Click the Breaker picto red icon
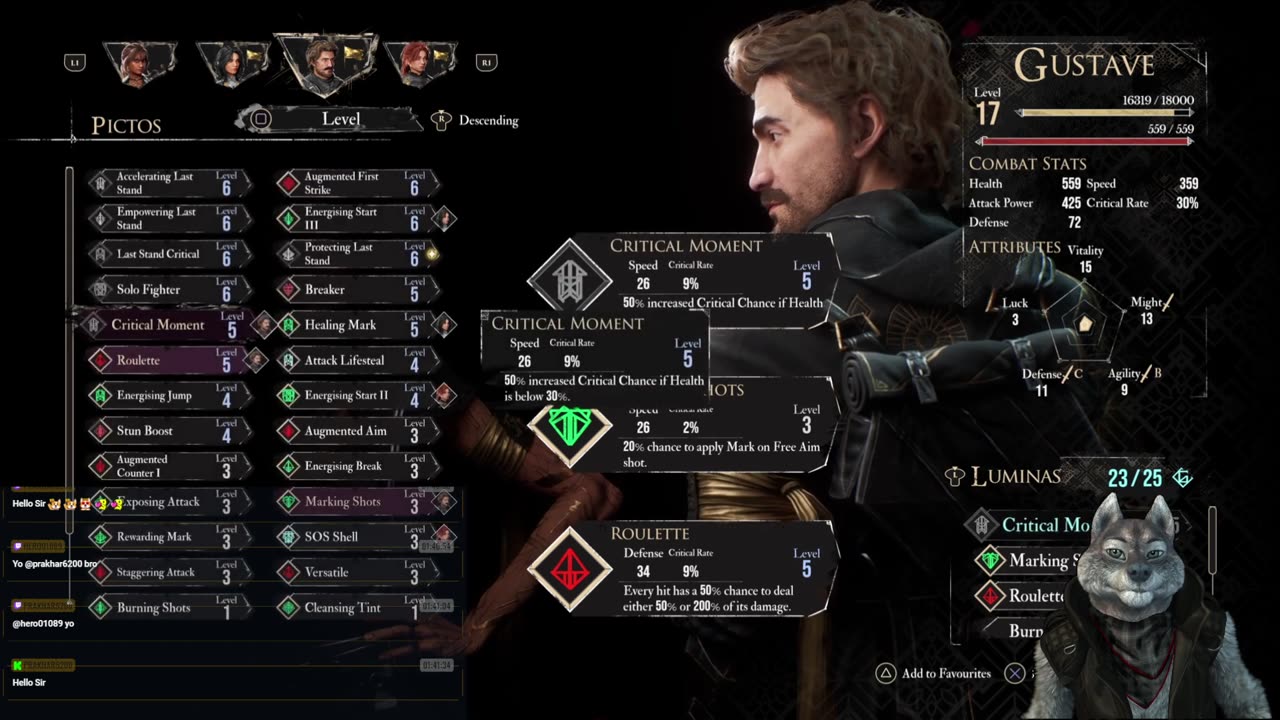The width and height of the screenshot is (1280, 720). coord(288,290)
